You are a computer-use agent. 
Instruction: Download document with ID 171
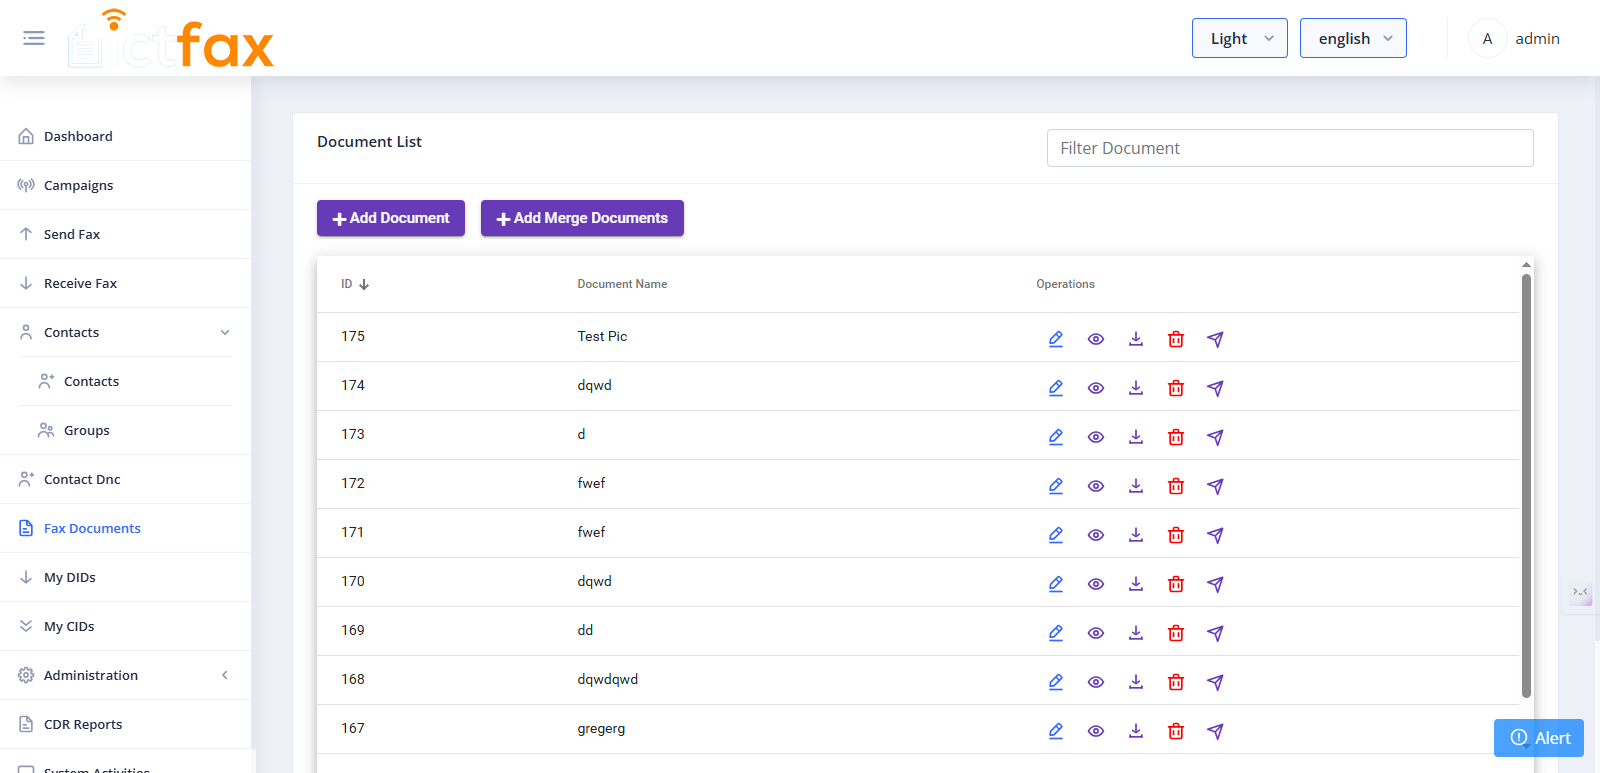(1136, 535)
